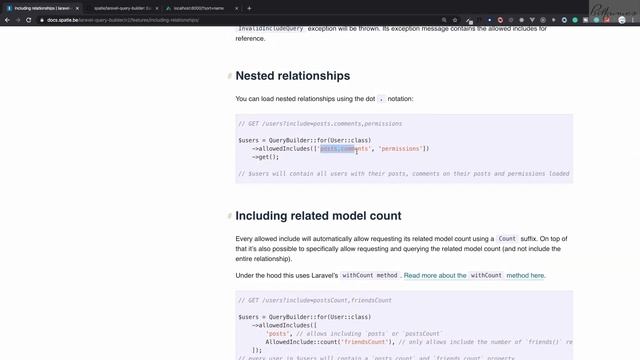
Task: Click anchor icon beside Nested relationships
Action: pyautogui.click(x=229, y=76)
